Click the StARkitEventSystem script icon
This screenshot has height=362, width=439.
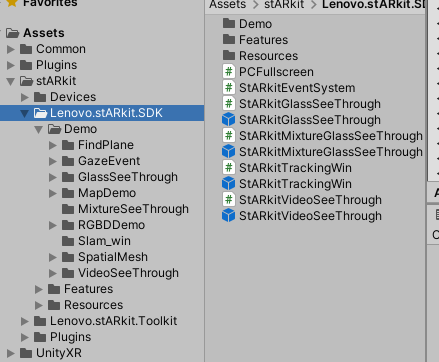pos(229,88)
